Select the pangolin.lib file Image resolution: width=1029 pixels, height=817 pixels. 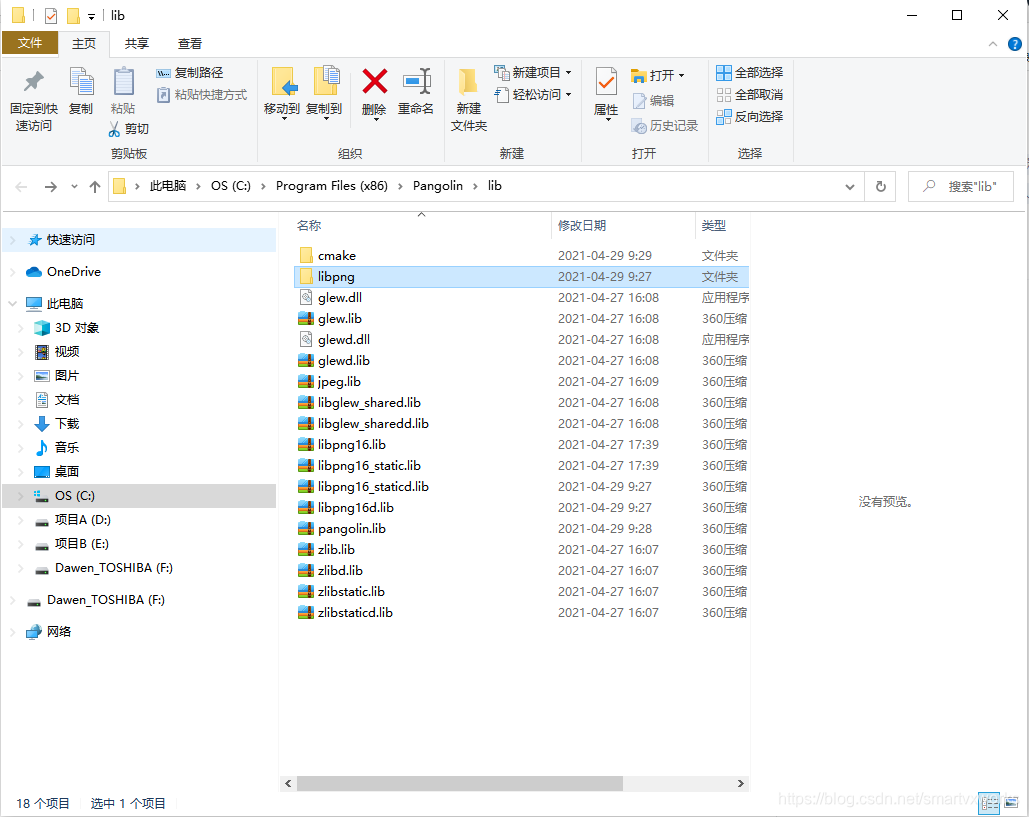tap(522, 528)
